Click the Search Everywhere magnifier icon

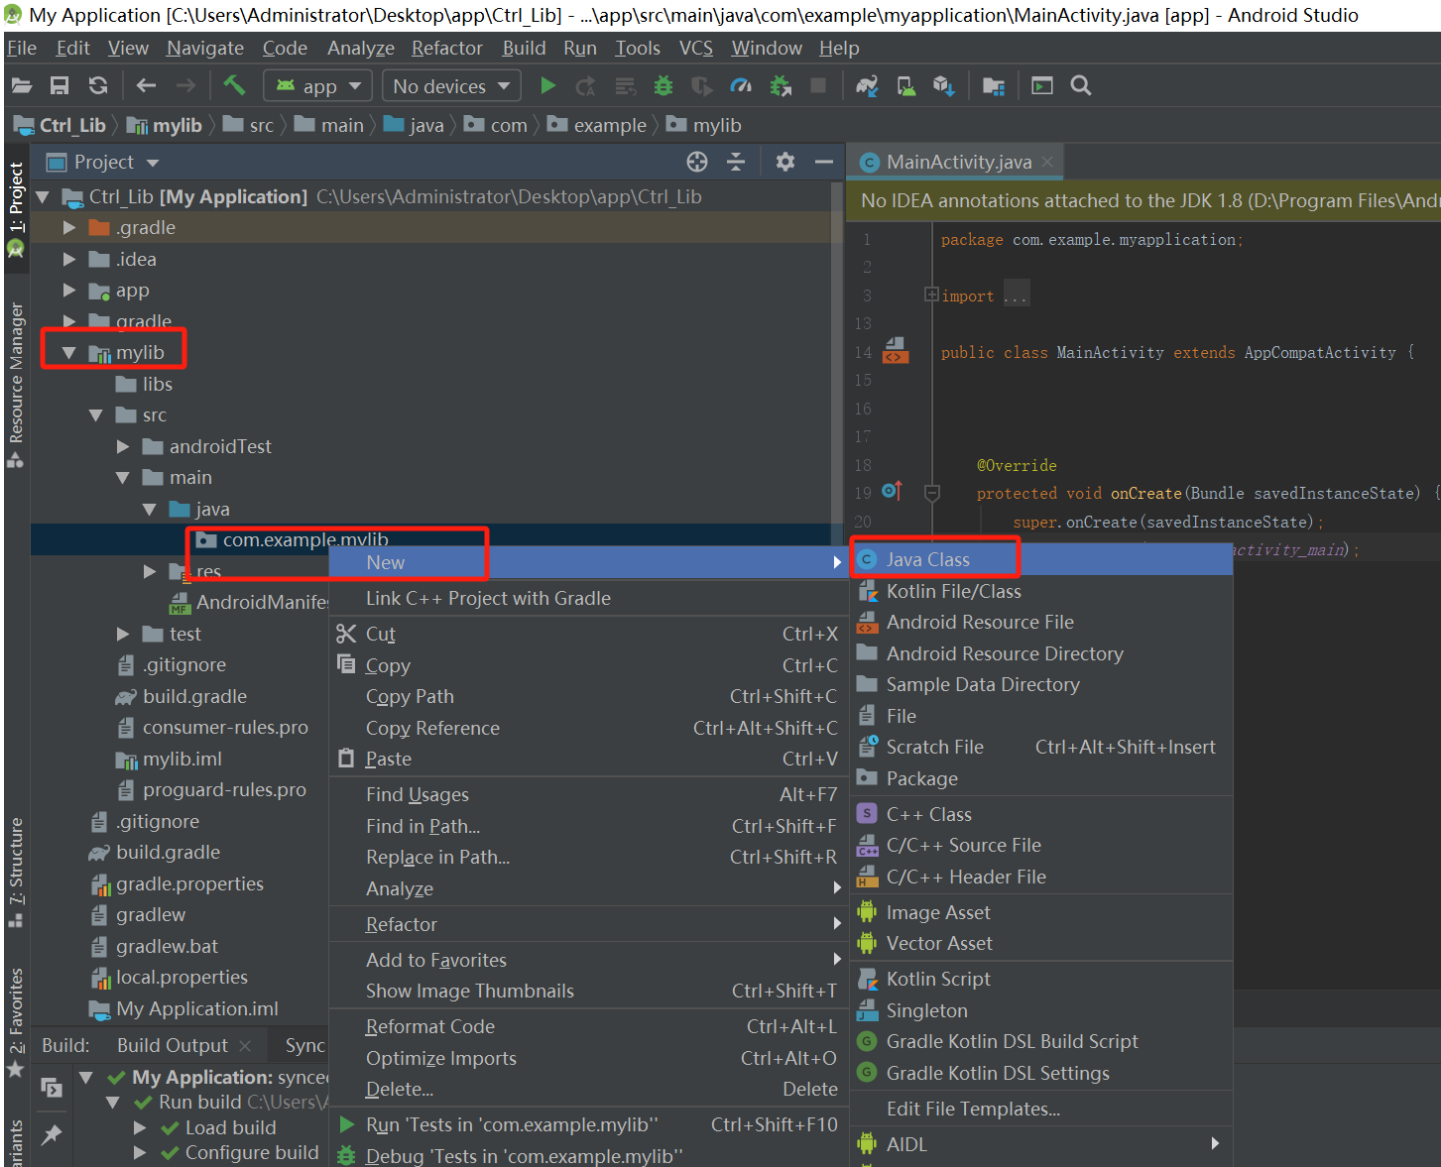(x=1081, y=86)
